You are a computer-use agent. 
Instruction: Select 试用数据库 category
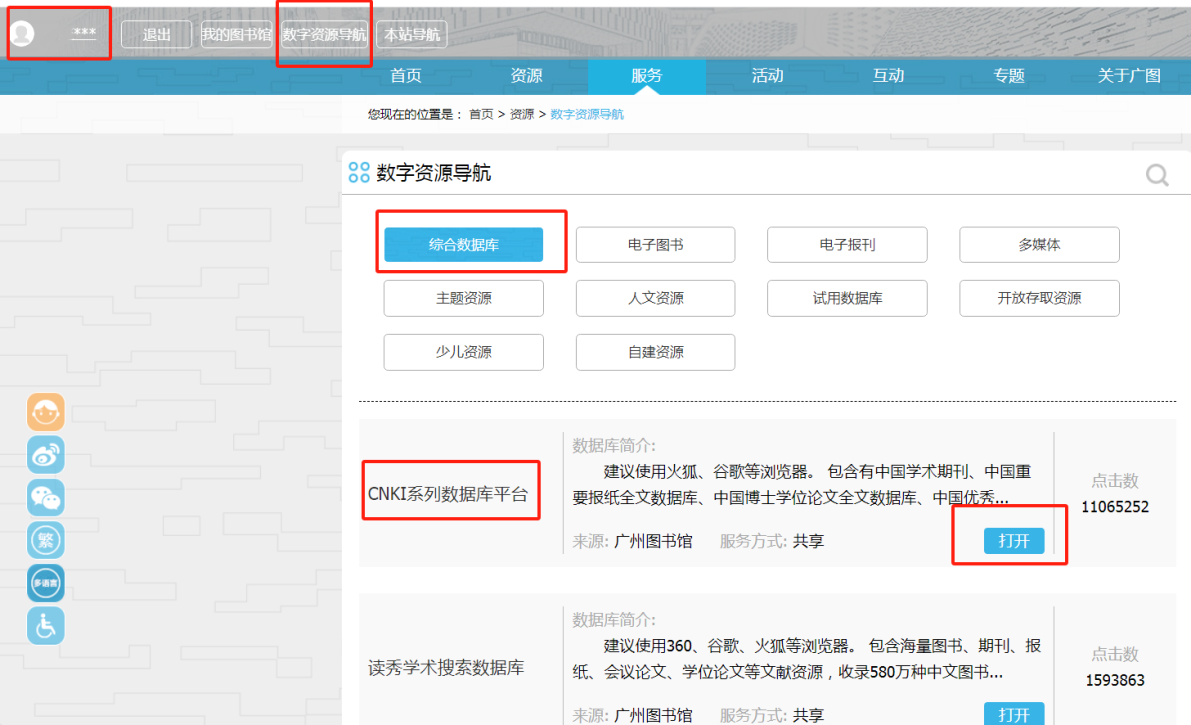(847, 298)
